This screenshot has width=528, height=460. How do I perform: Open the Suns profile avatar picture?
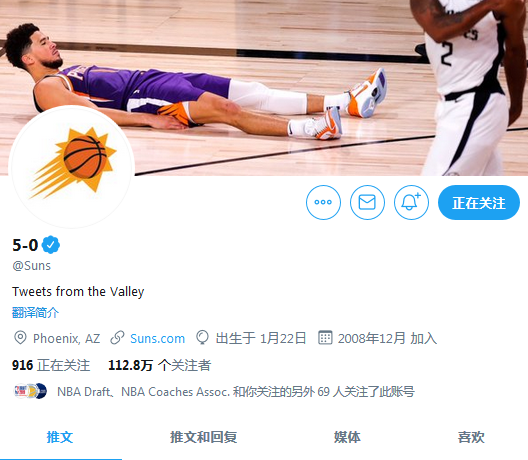pos(71,167)
